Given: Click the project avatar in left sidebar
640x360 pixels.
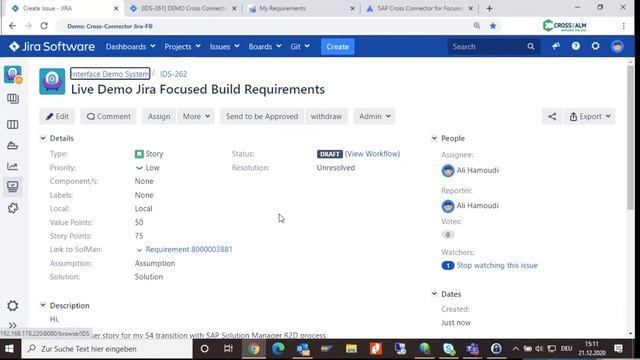Looking at the screenshot, I should click(13, 75).
